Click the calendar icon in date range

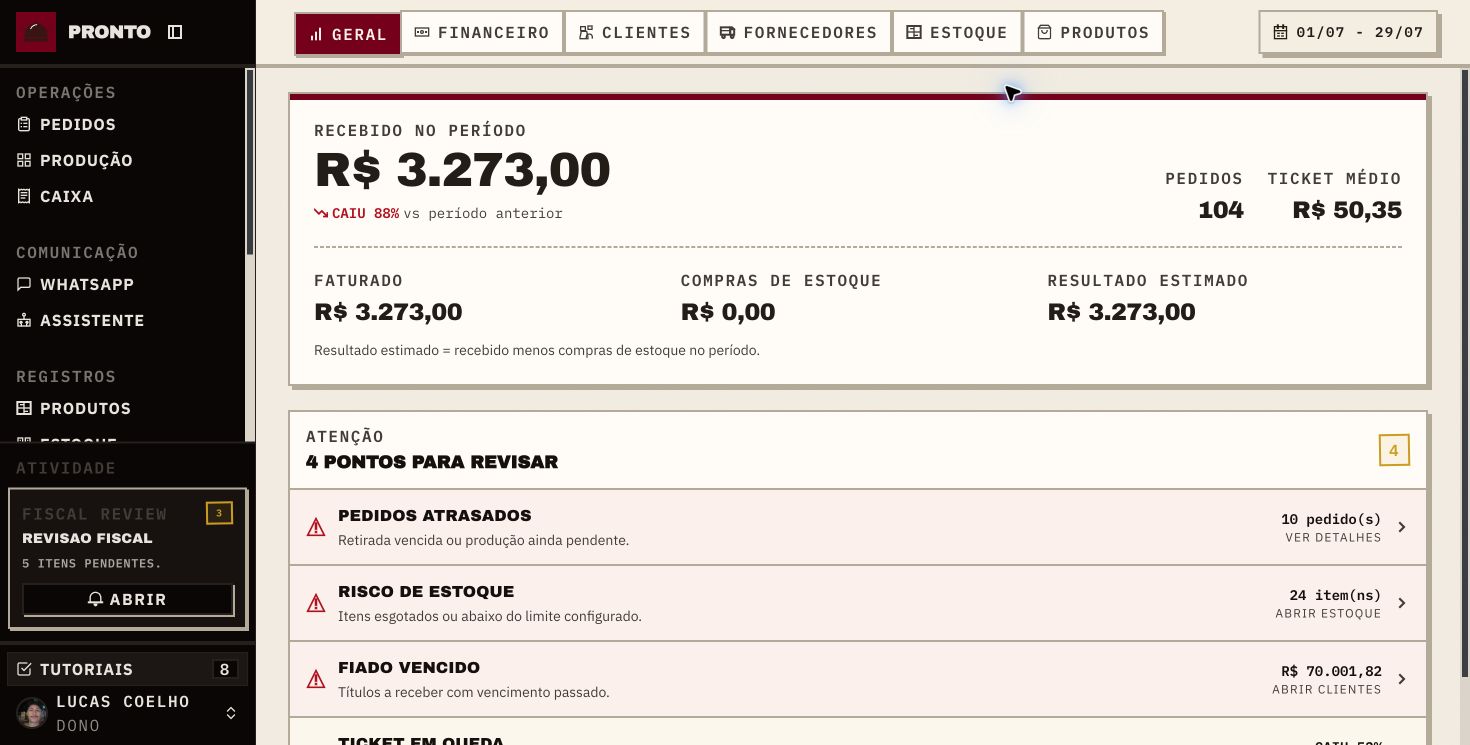tap(1280, 33)
